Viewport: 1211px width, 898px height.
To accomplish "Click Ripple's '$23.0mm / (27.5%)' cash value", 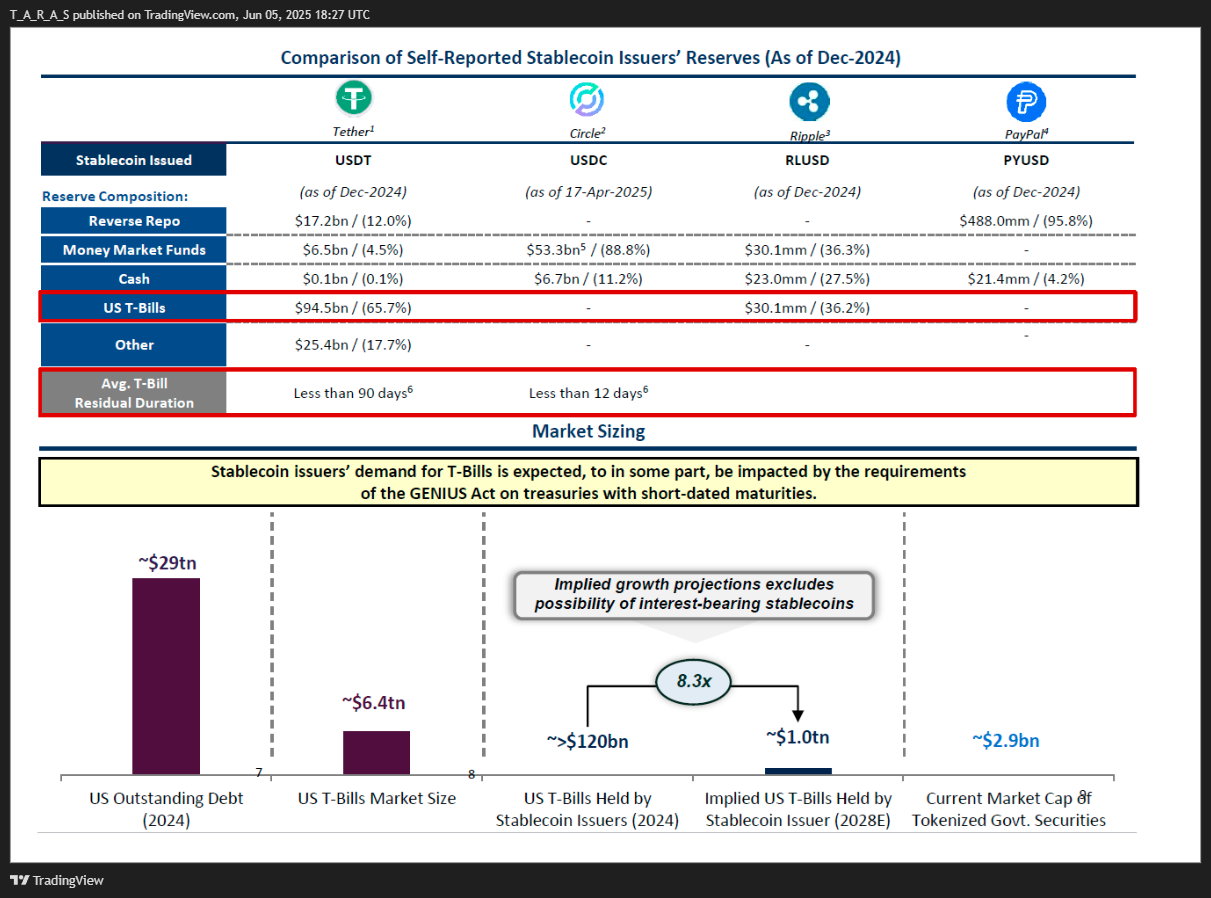I will pyautogui.click(x=807, y=279).
